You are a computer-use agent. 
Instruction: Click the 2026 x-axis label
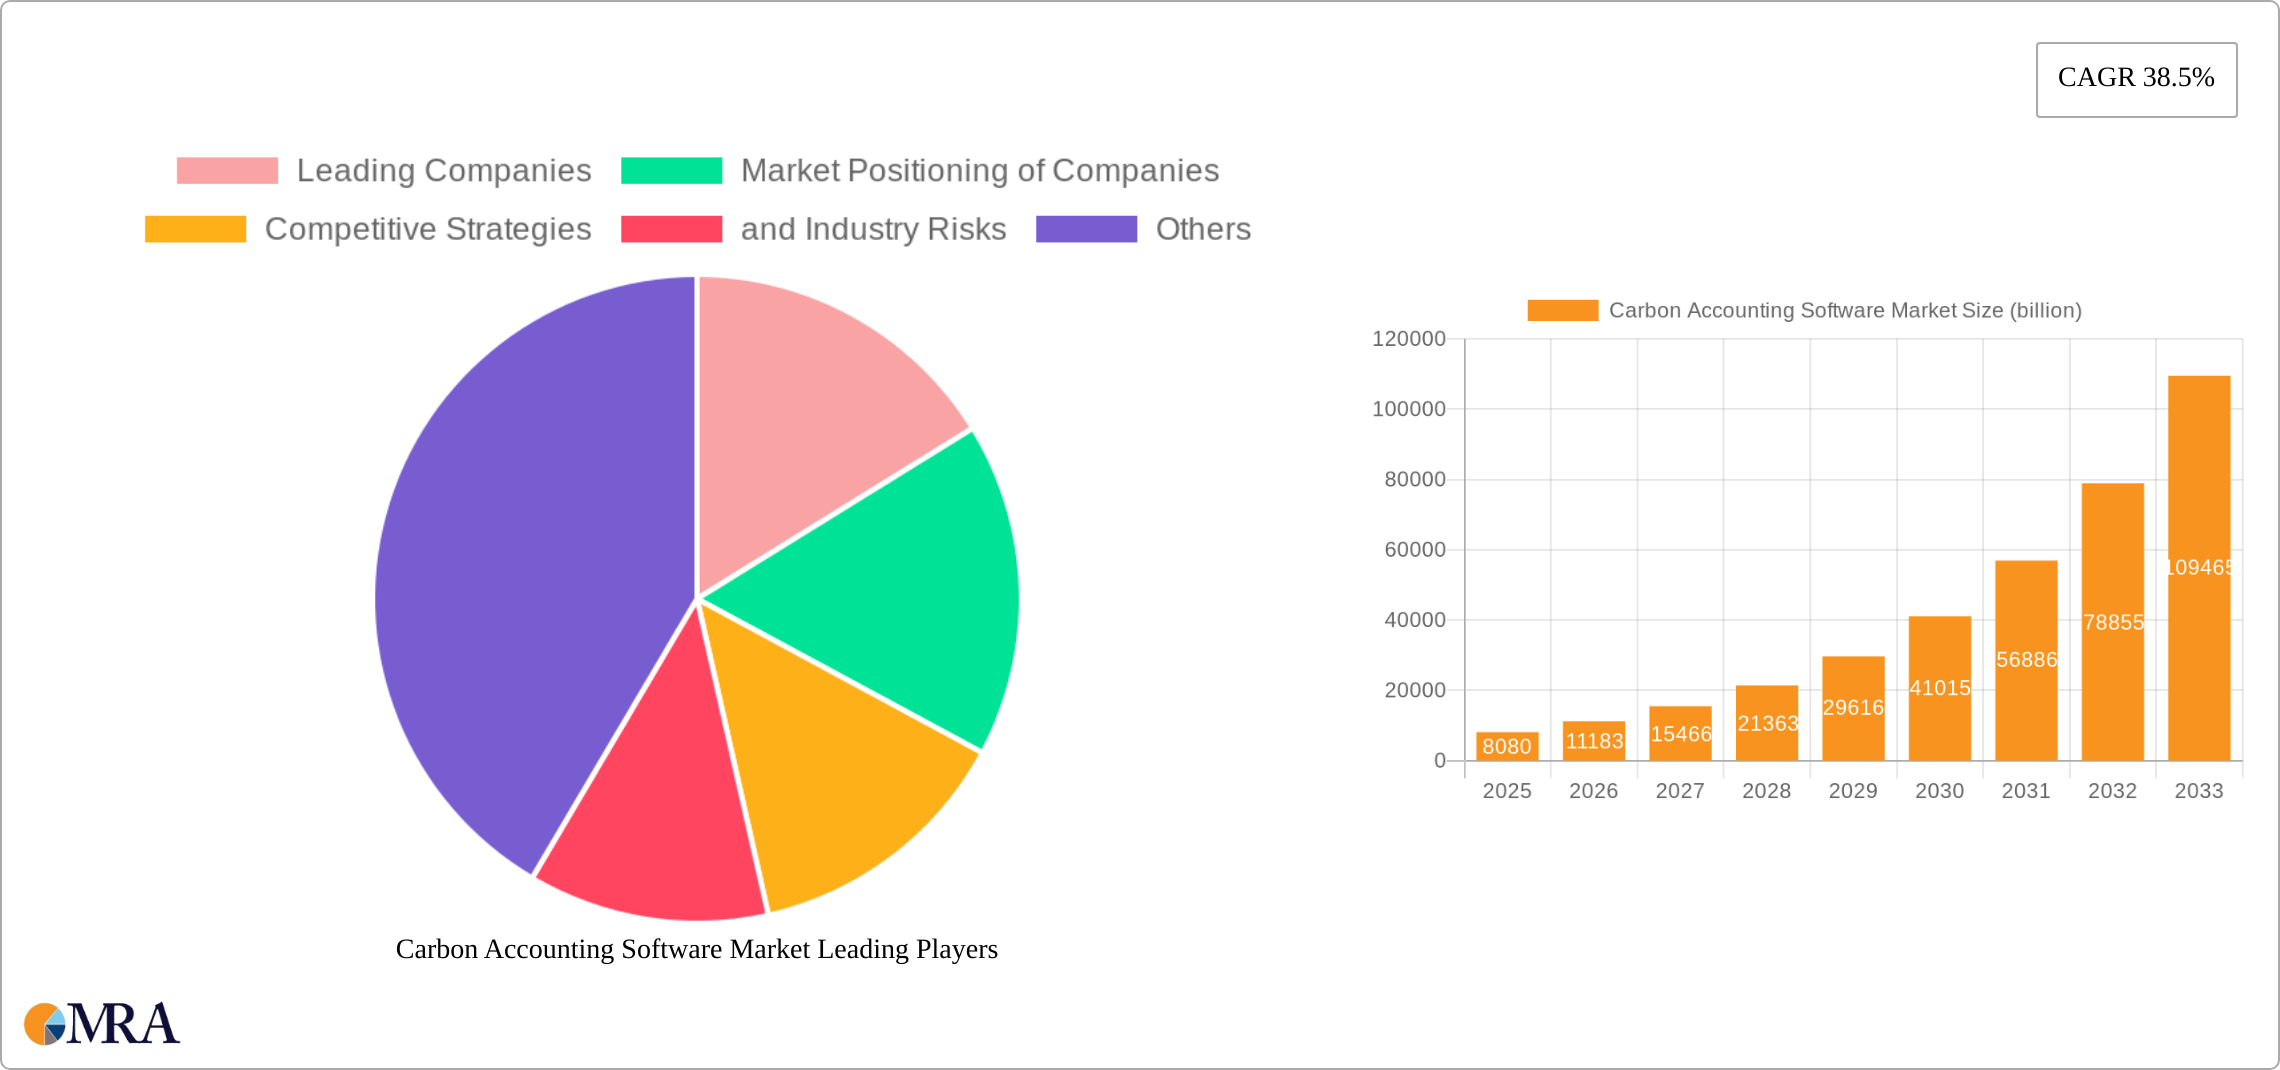1594,791
